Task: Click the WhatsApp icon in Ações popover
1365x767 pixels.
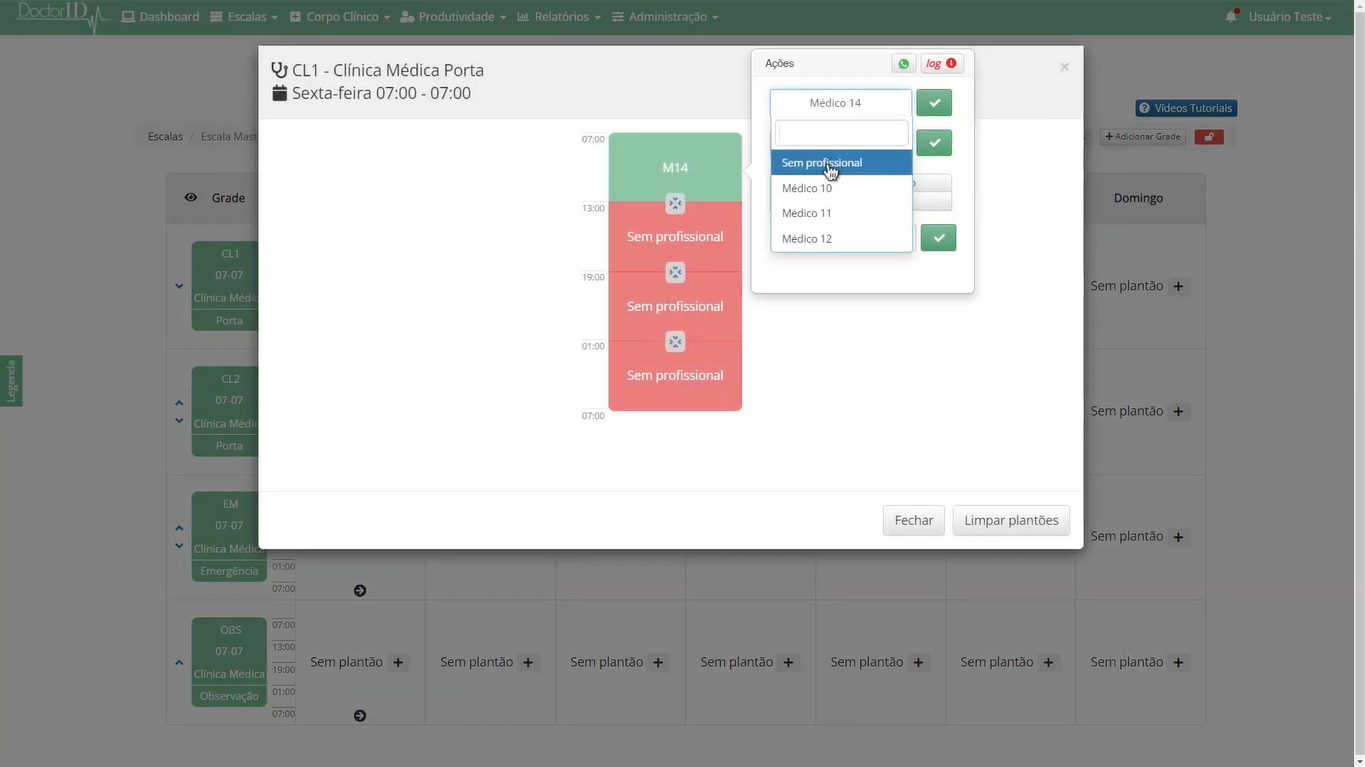Action: pyautogui.click(x=903, y=63)
